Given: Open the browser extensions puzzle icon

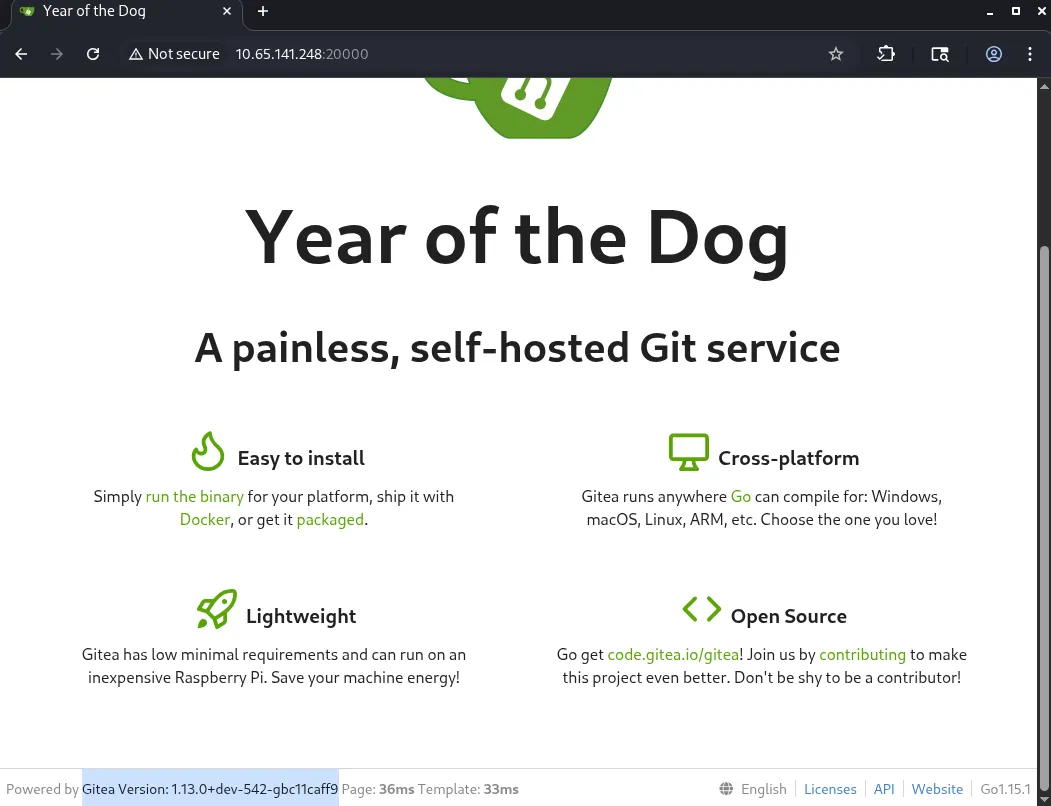Looking at the screenshot, I should (x=886, y=54).
